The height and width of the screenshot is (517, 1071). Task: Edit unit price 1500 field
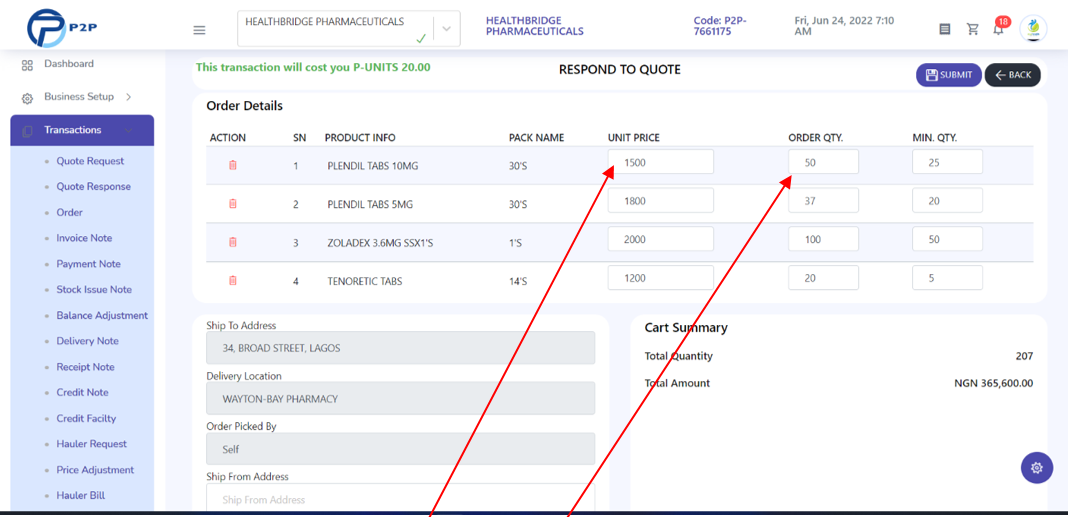pyautogui.click(x=660, y=162)
